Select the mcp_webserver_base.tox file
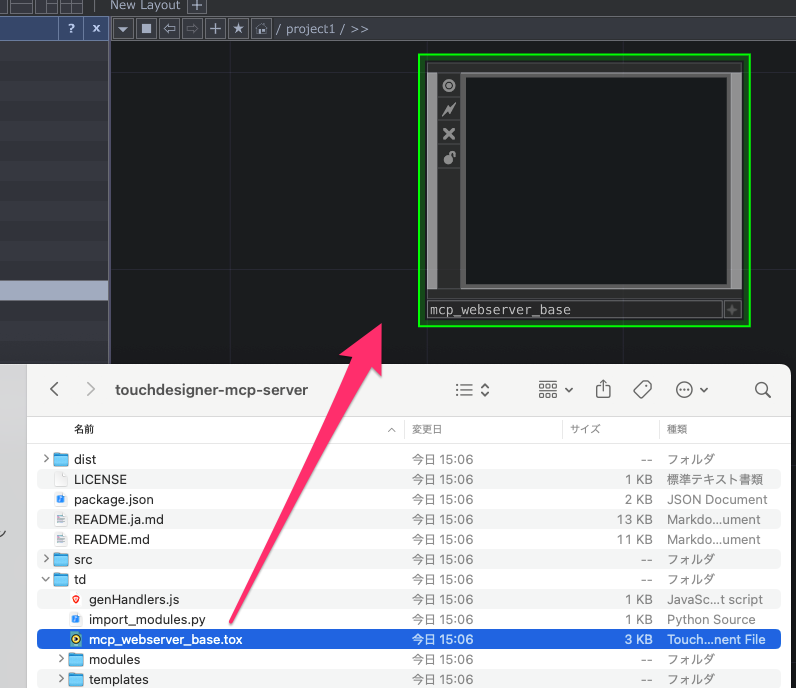 pos(165,639)
